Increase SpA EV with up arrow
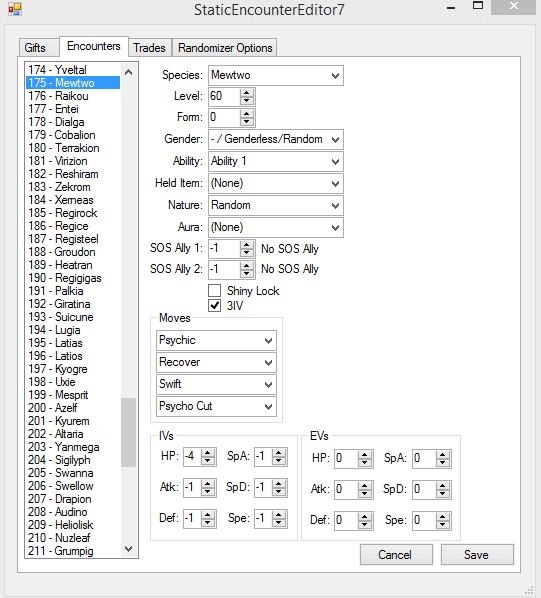The width and height of the screenshot is (541, 598). 443,455
